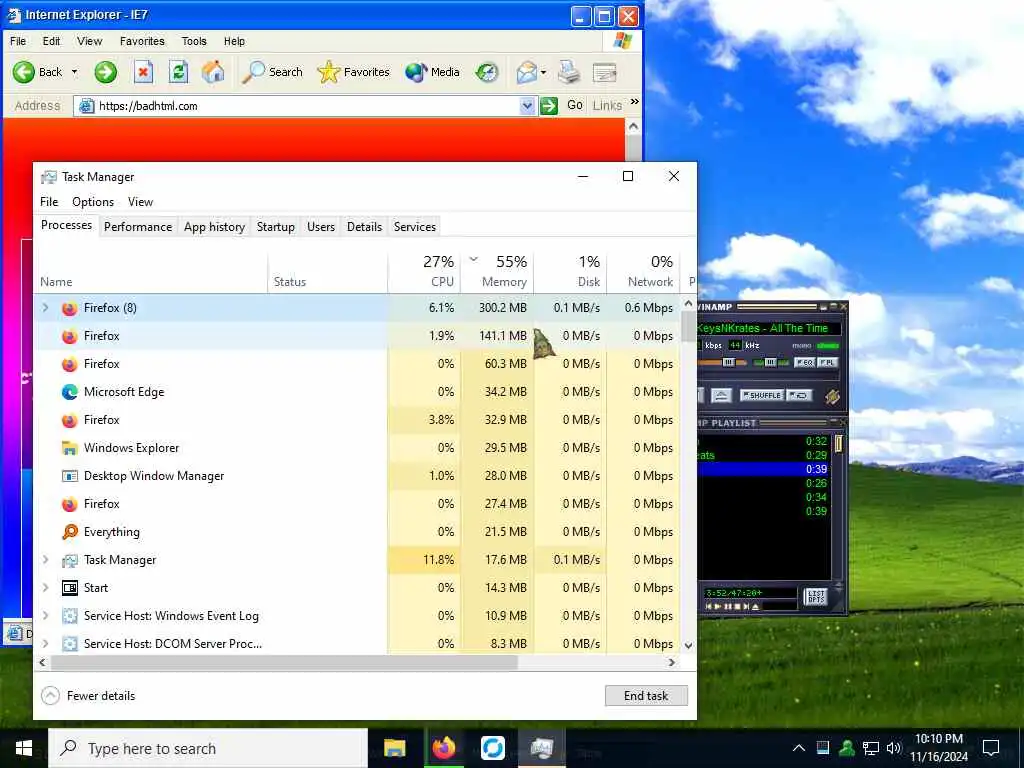Open the blue circular app on the taskbar
The height and width of the screenshot is (768, 1024).
click(x=492, y=748)
